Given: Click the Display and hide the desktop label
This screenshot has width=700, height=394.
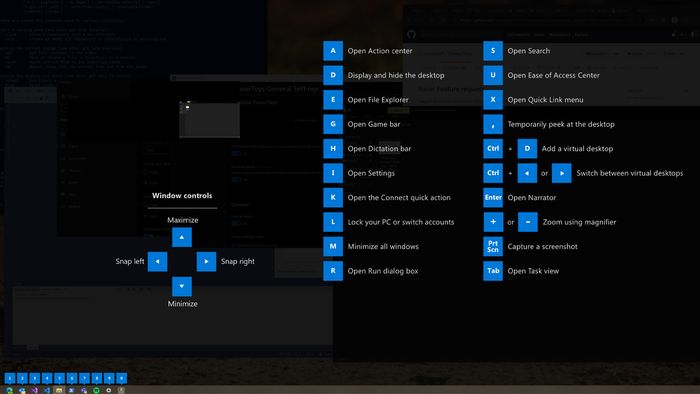Looking at the screenshot, I should pyautogui.click(x=396, y=75).
